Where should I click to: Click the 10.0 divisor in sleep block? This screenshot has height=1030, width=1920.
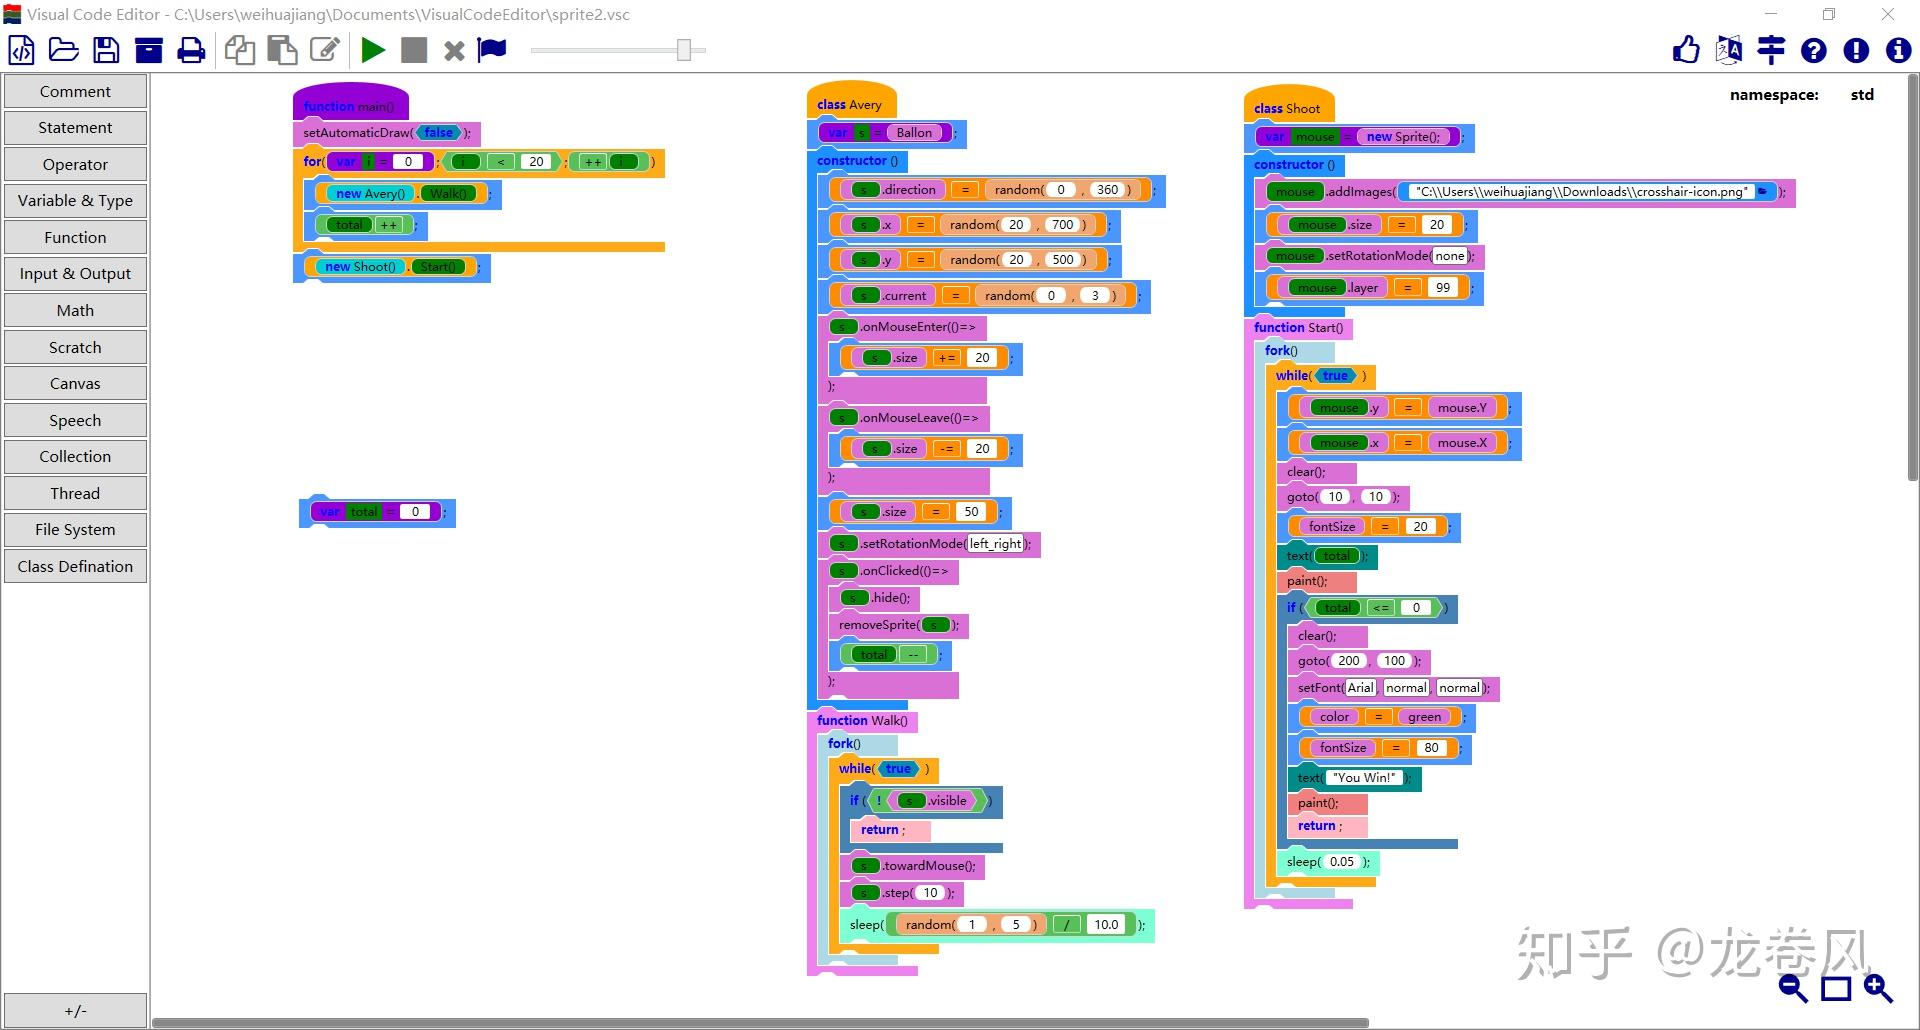(x=1106, y=924)
